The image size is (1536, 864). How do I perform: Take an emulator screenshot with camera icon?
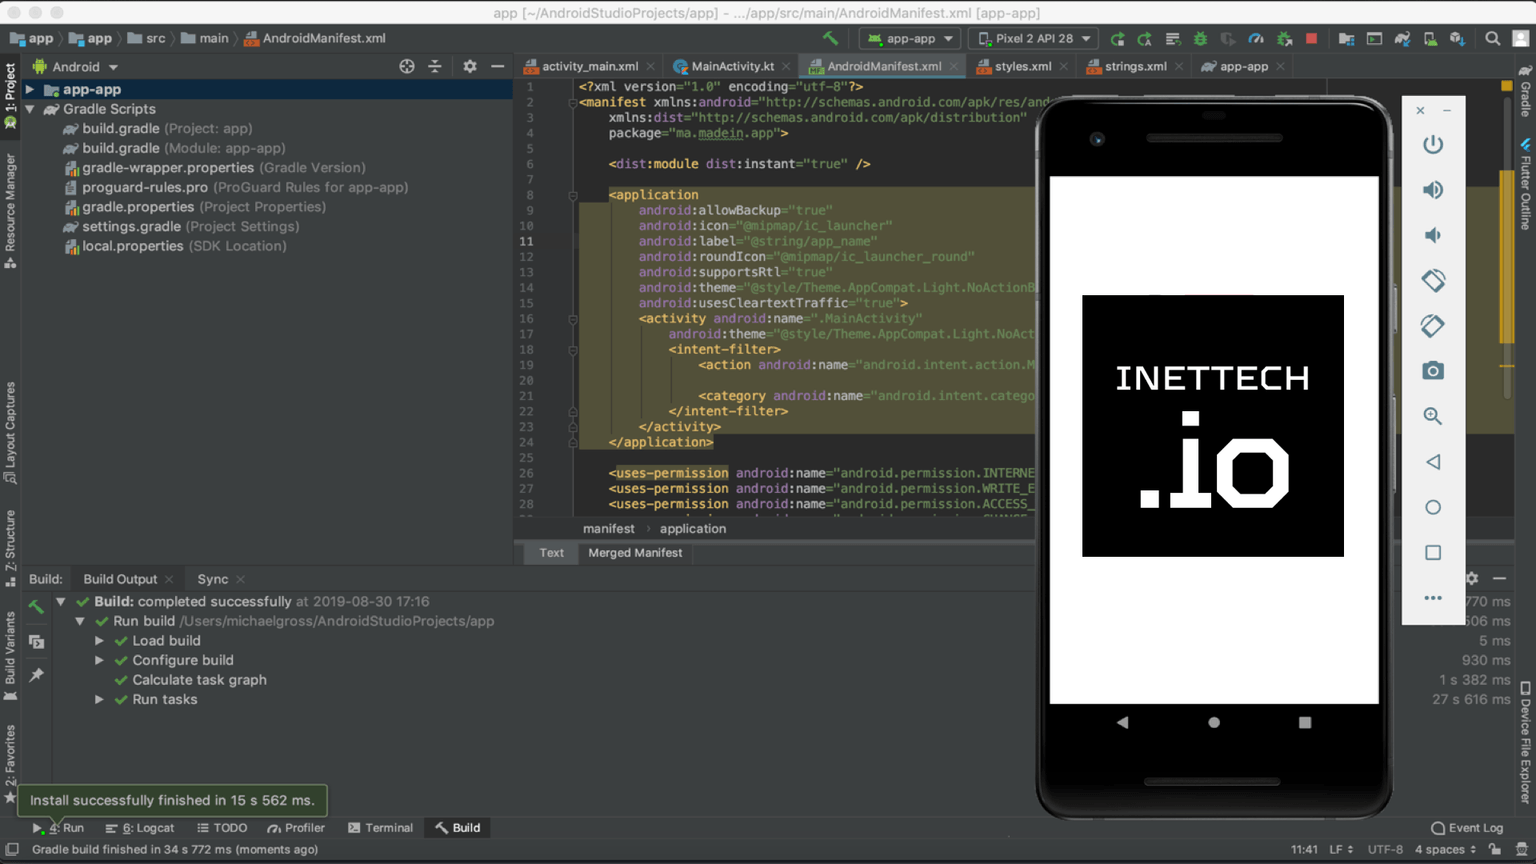click(x=1433, y=371)
